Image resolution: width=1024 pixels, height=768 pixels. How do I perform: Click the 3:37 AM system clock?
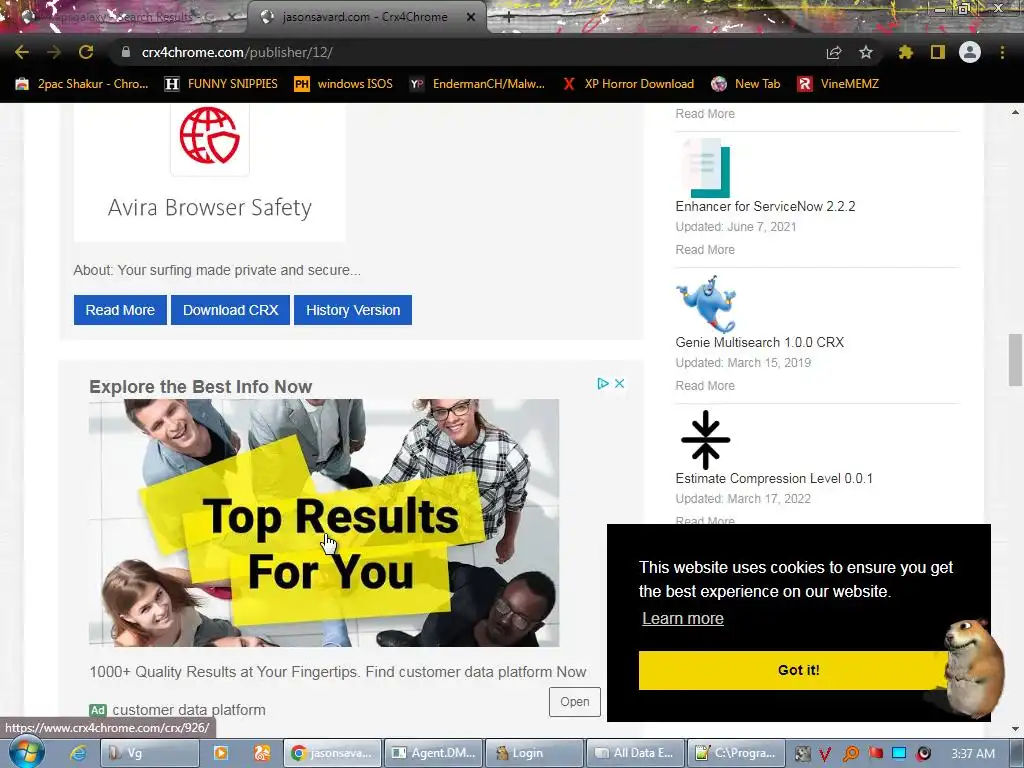[x=972, y=754]
